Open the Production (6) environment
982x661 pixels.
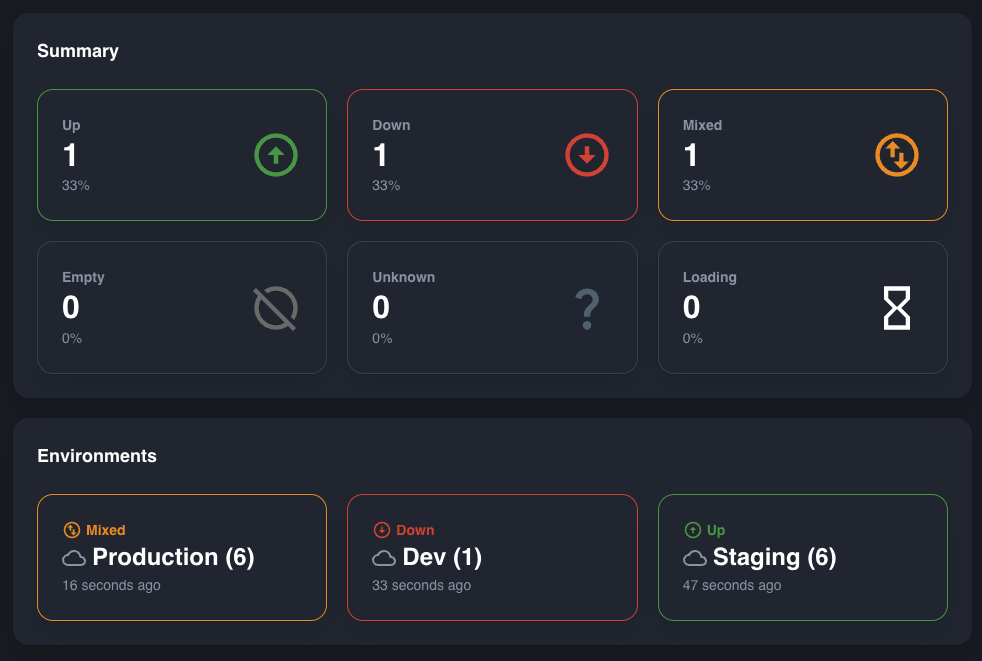[173, 557]
